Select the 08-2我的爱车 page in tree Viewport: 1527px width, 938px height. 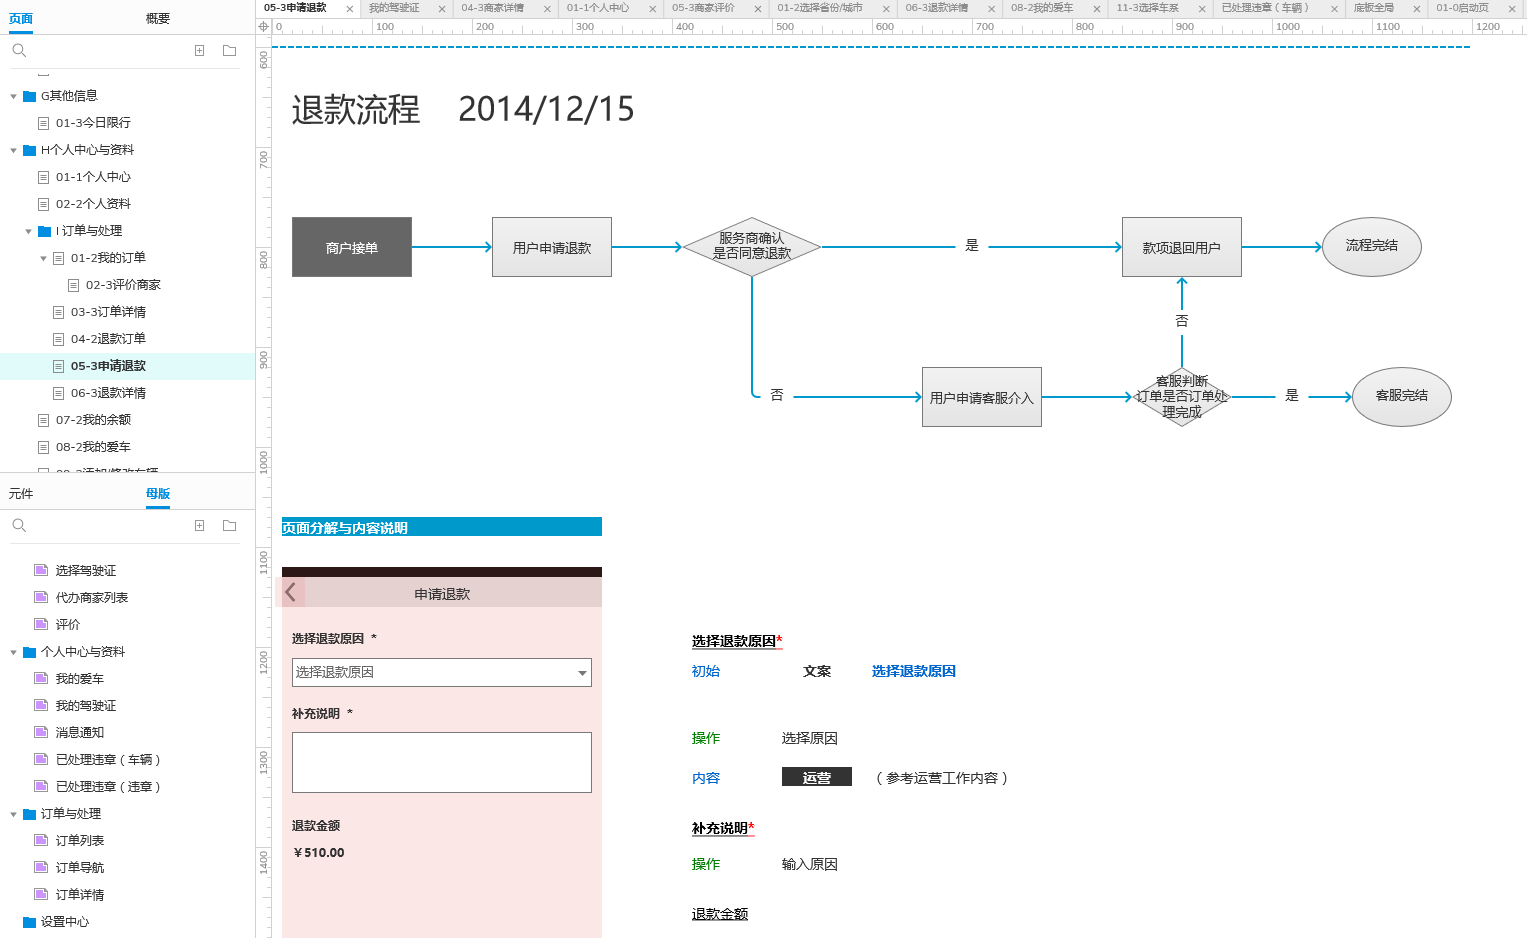(x=93, y=447)
